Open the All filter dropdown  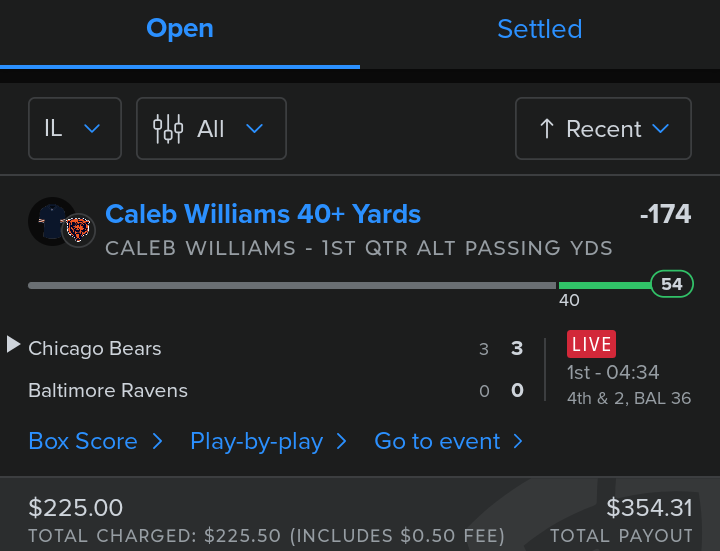click(211, 129)
